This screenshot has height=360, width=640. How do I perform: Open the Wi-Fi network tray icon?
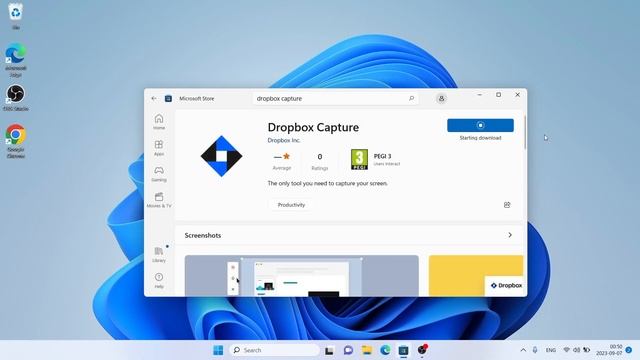[567, 350]
